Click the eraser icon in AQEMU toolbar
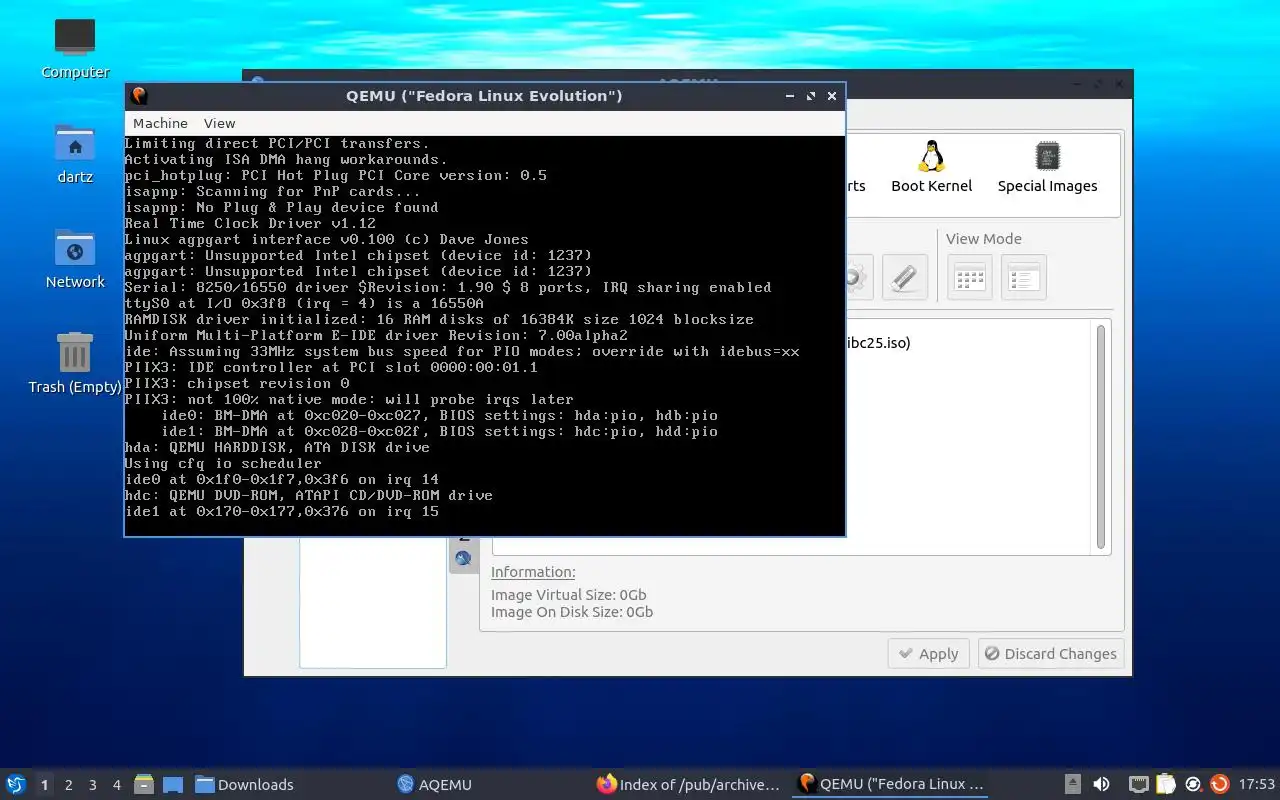 pos(905,277)
